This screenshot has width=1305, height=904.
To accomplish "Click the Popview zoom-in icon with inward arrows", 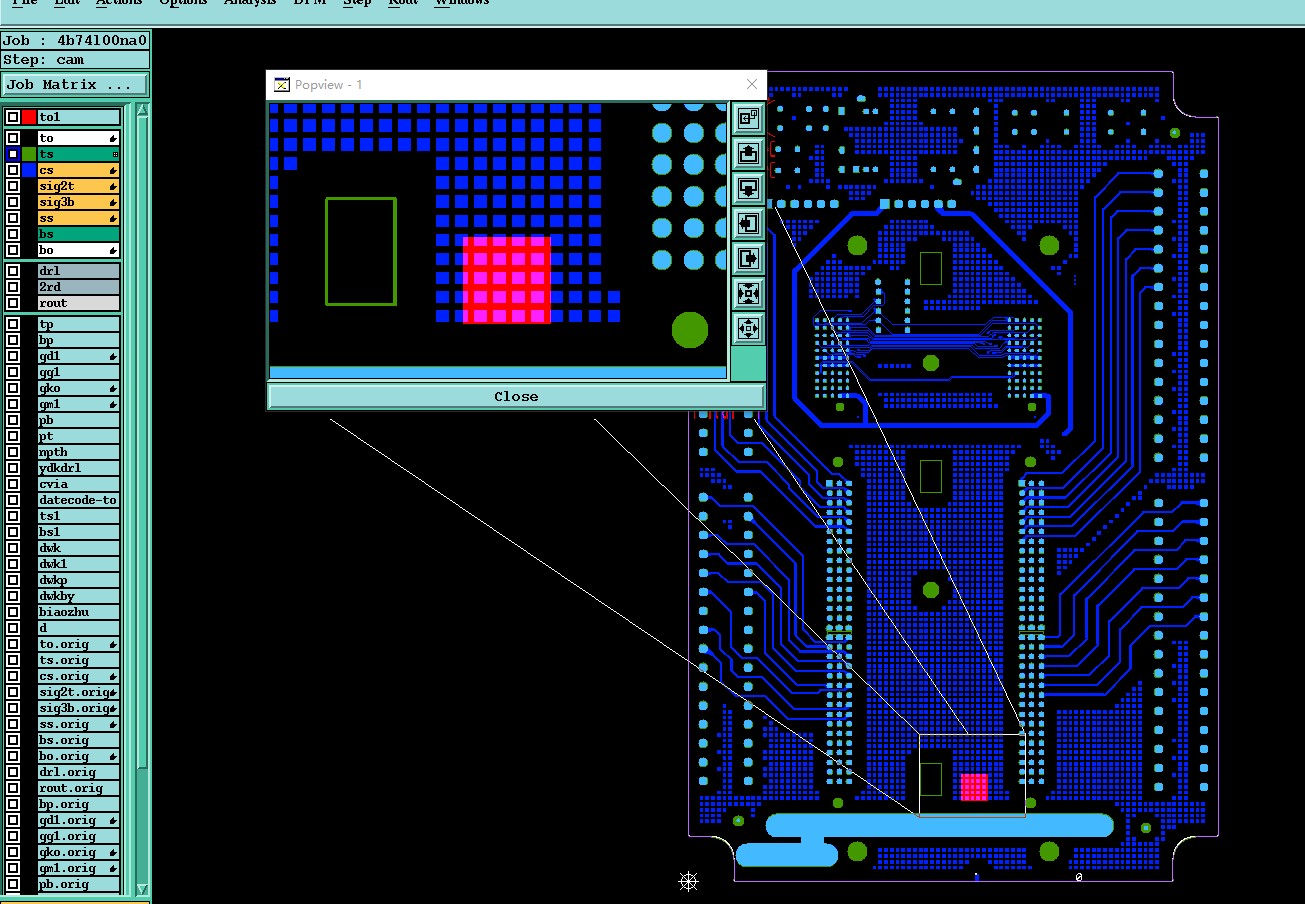I will 748,293.
